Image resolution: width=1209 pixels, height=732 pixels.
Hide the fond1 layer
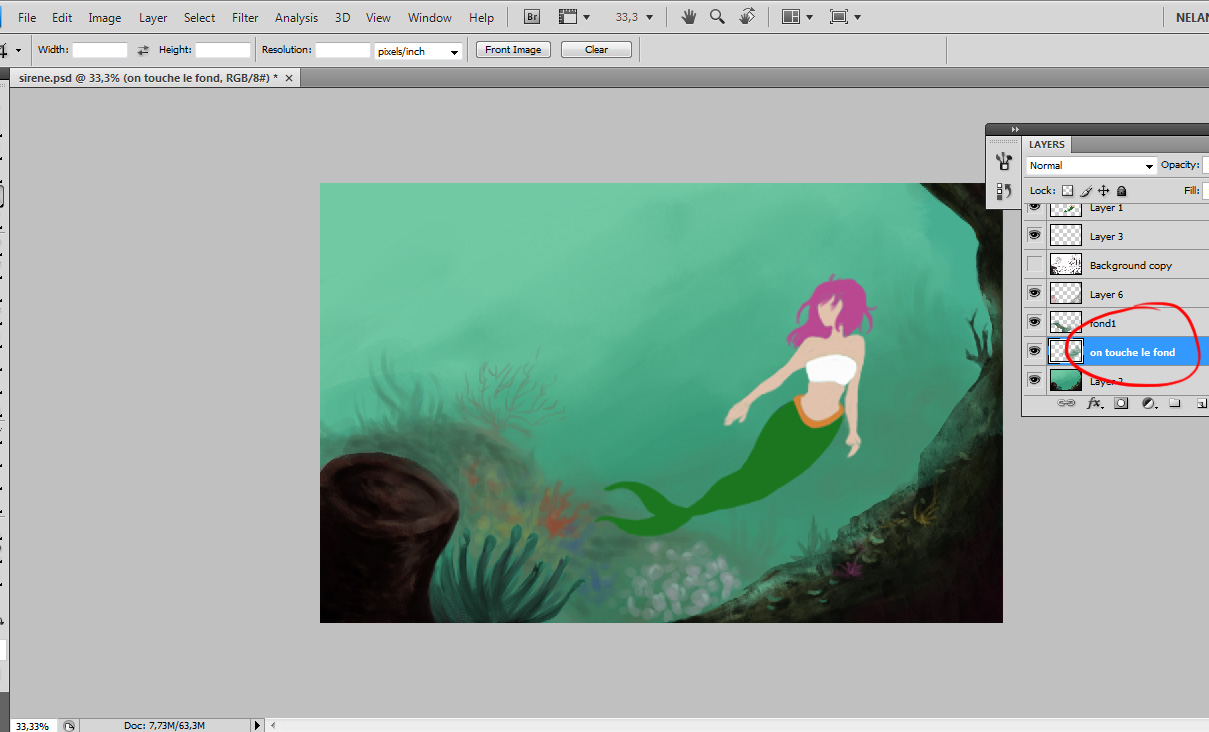coord(1034,322)
